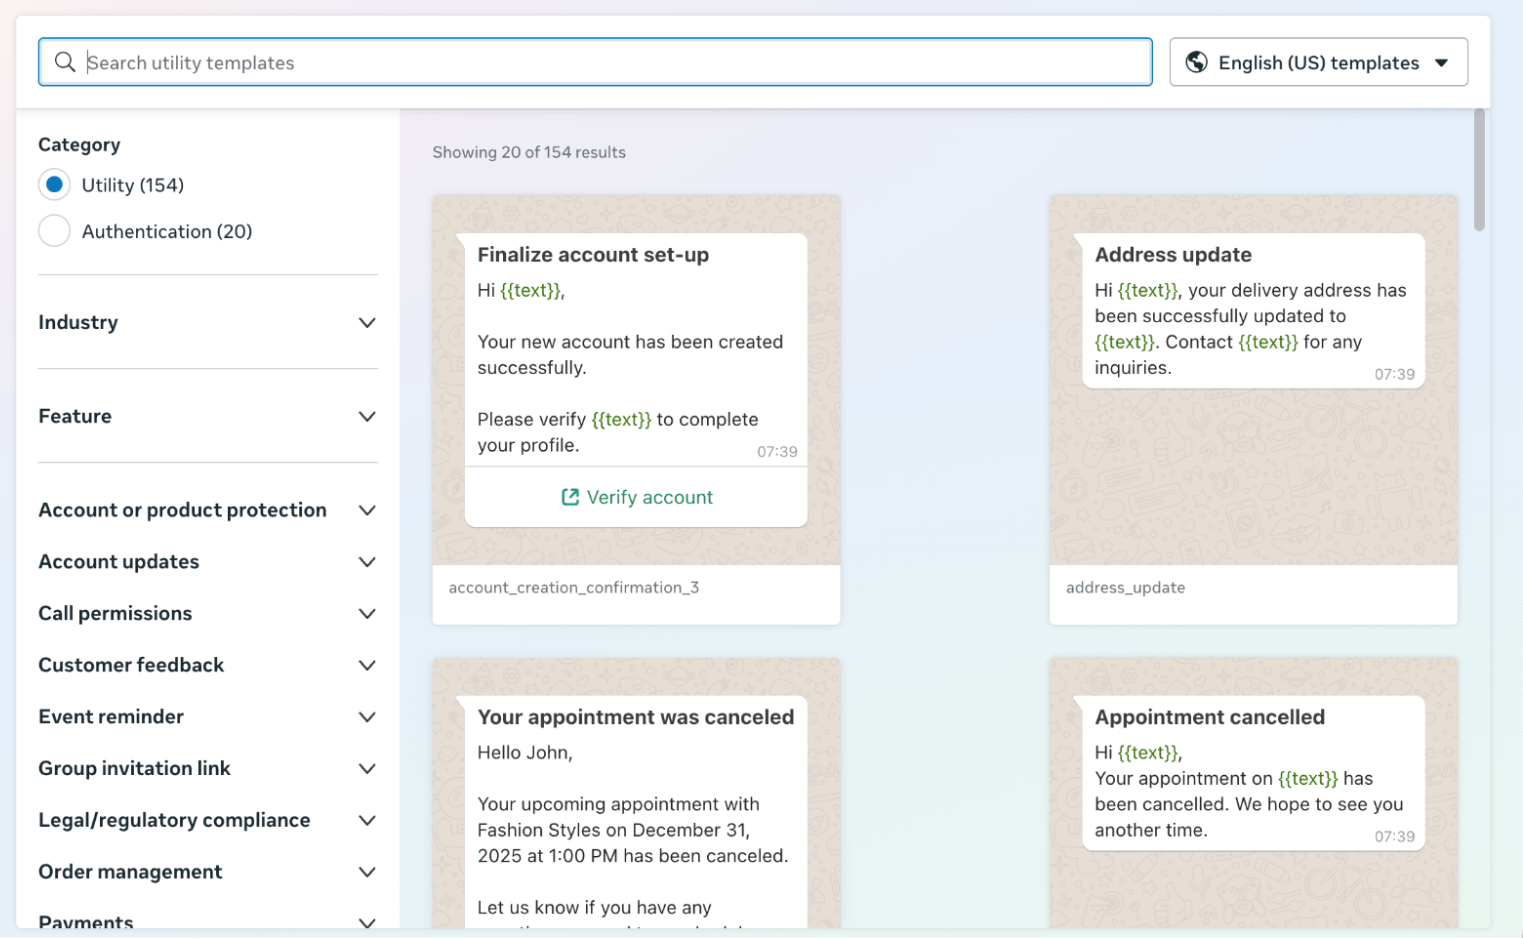Viewport: 1523px width, 939px height.
Task: Click Group invitation link label
Action: point(134,769)
